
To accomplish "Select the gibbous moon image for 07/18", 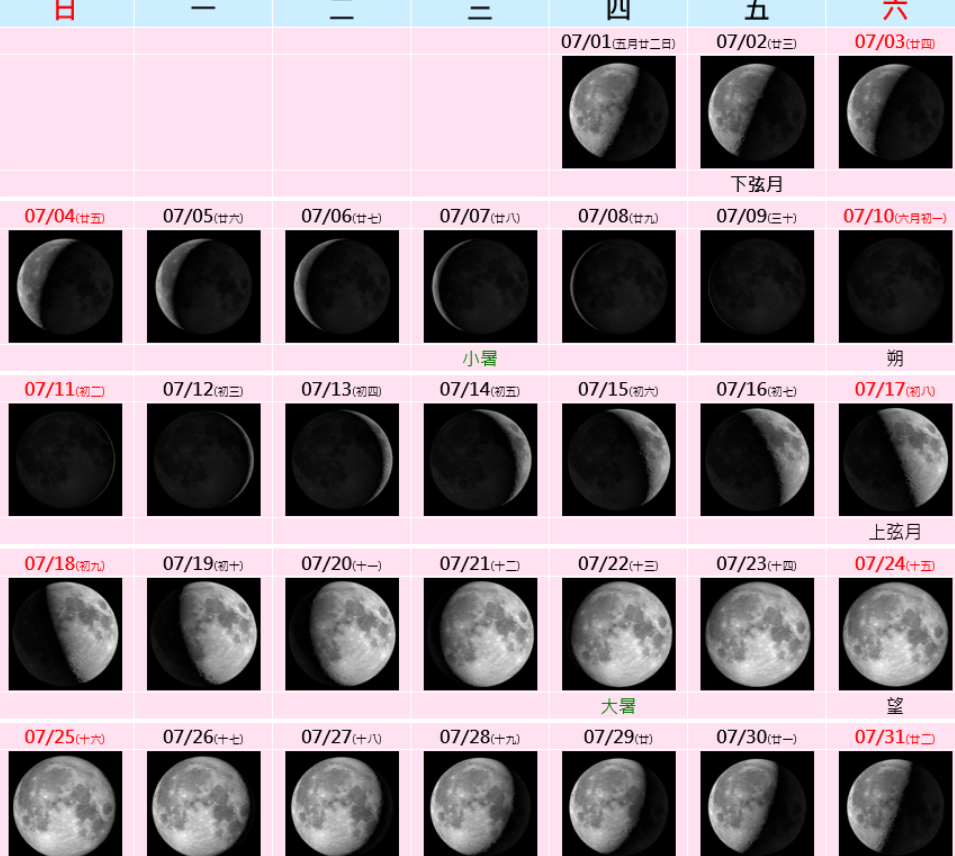I will pos(65,634).
